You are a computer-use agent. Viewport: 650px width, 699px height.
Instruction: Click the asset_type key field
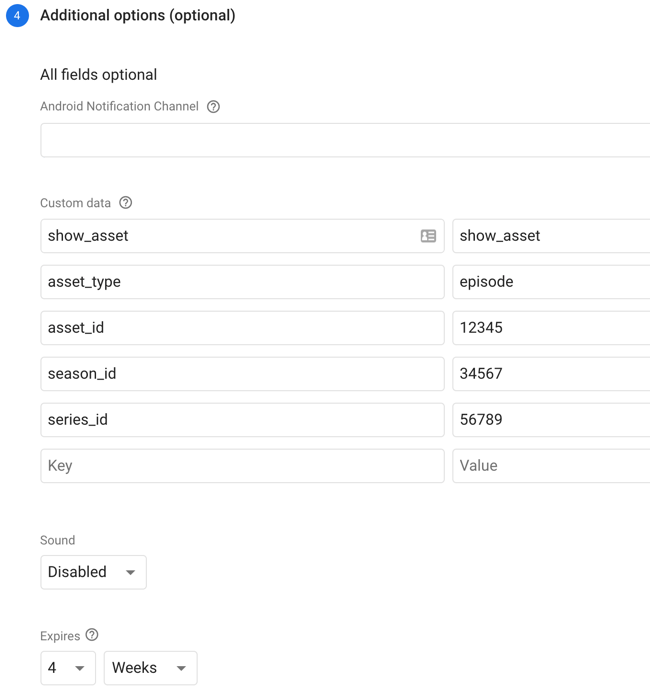(242, 282)
